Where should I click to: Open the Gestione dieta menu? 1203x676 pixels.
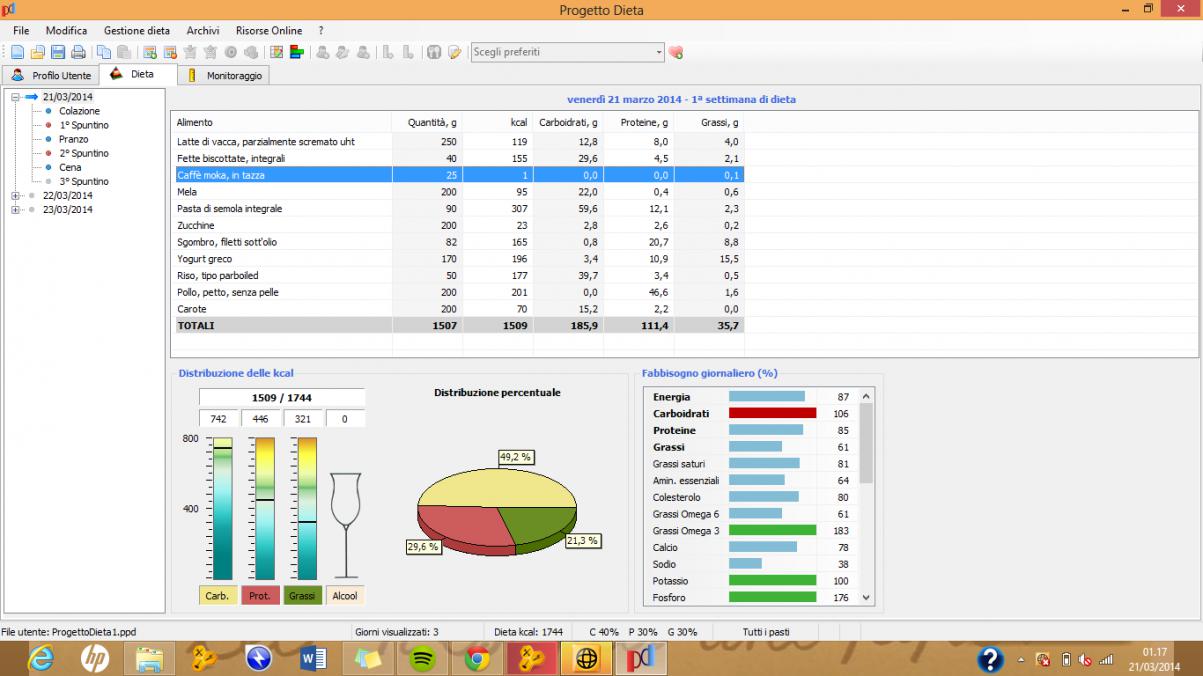click(137, 31)
